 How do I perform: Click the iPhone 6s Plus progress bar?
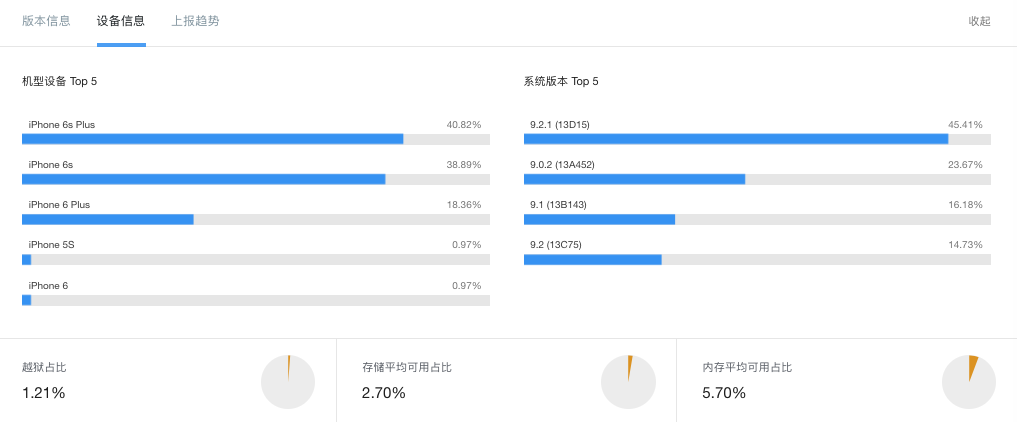coord(255,139)
